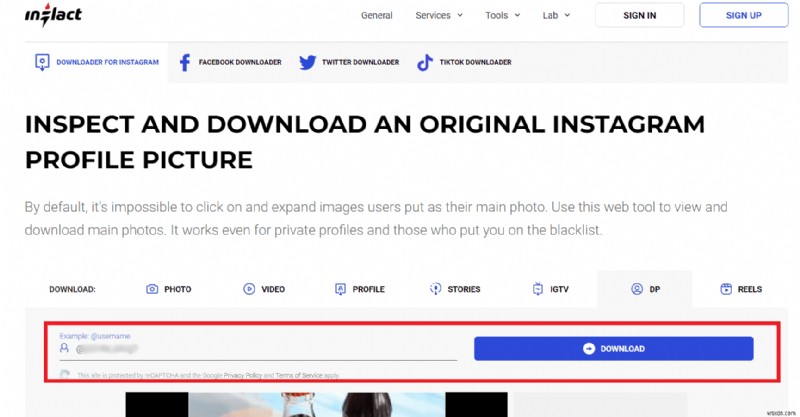Open the TikTok Downloader tab
Screen dimensions: 800x417
pyautogui.click(x=464, y=62)
